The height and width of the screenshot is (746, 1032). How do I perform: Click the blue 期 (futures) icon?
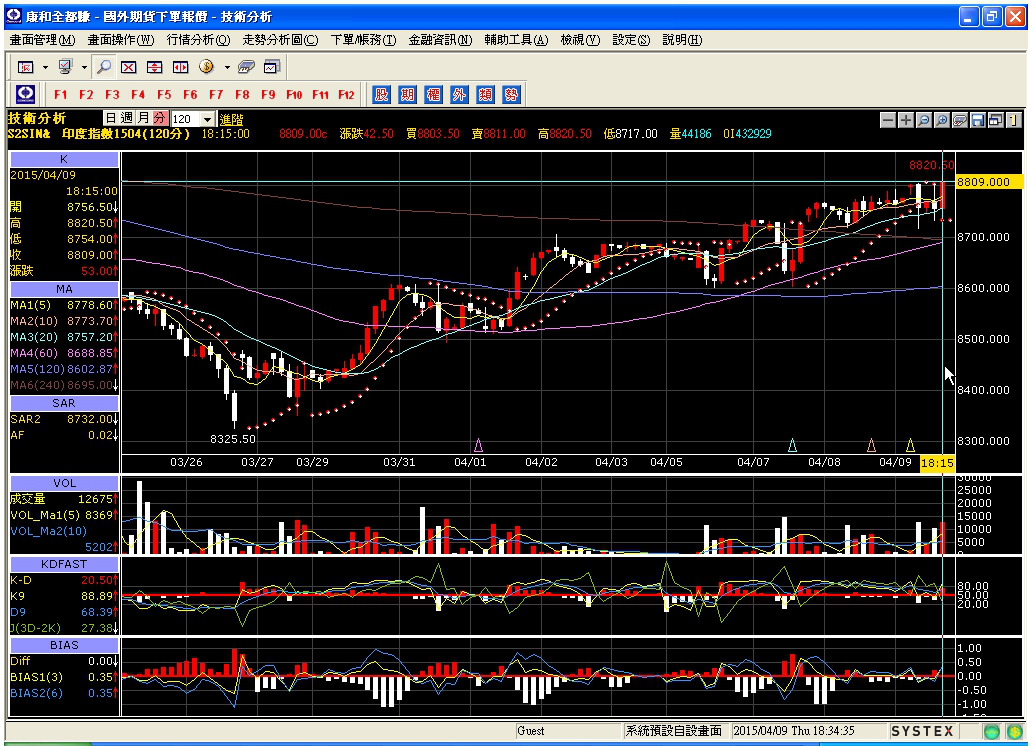pyautogui.click(x=407, y=94)
